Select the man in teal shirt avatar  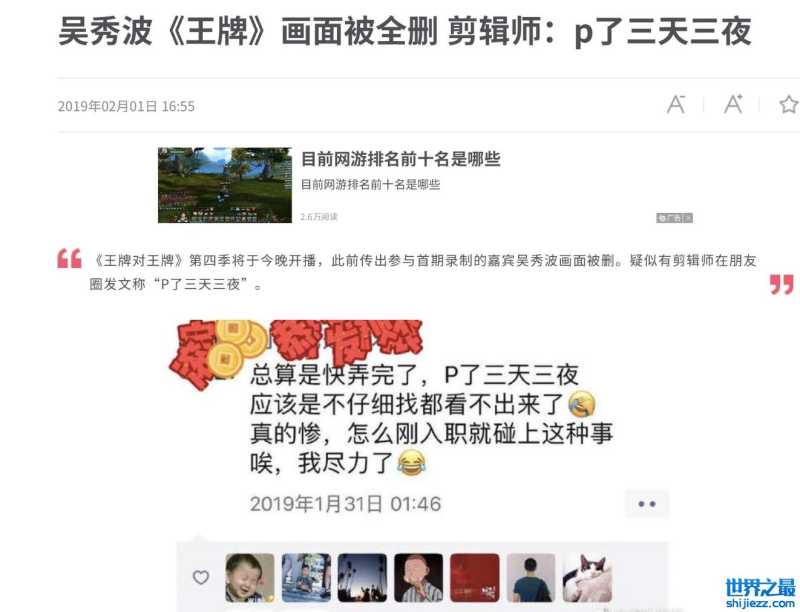(x=531, y=578)
